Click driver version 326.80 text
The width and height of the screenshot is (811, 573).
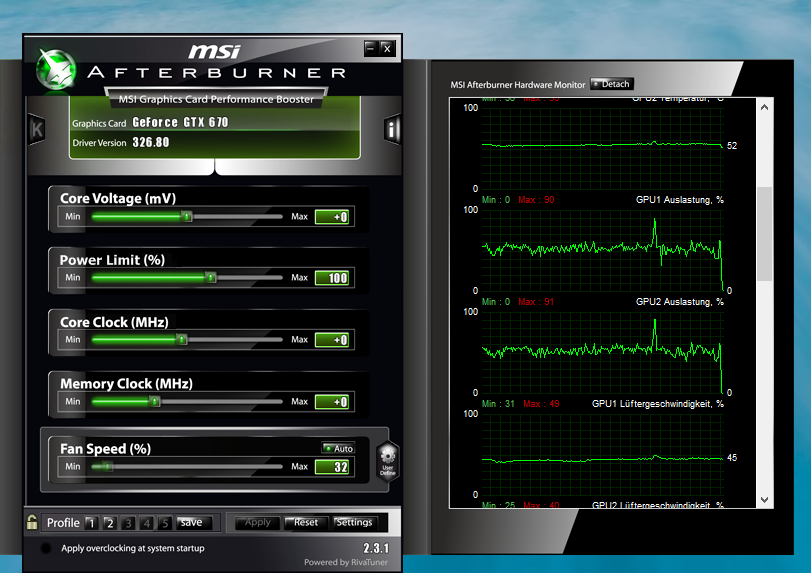point(151,142)
